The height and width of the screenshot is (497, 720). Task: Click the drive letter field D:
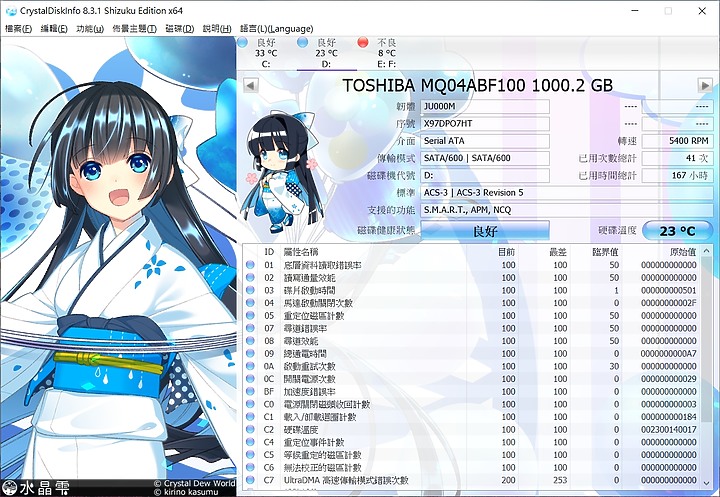click(485, 175)
